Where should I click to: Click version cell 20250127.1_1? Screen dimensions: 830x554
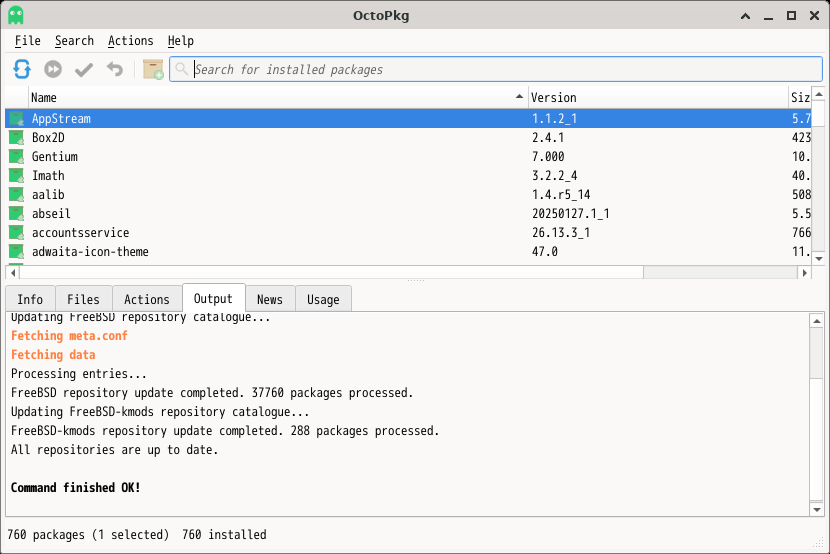(x=571, y=214)
